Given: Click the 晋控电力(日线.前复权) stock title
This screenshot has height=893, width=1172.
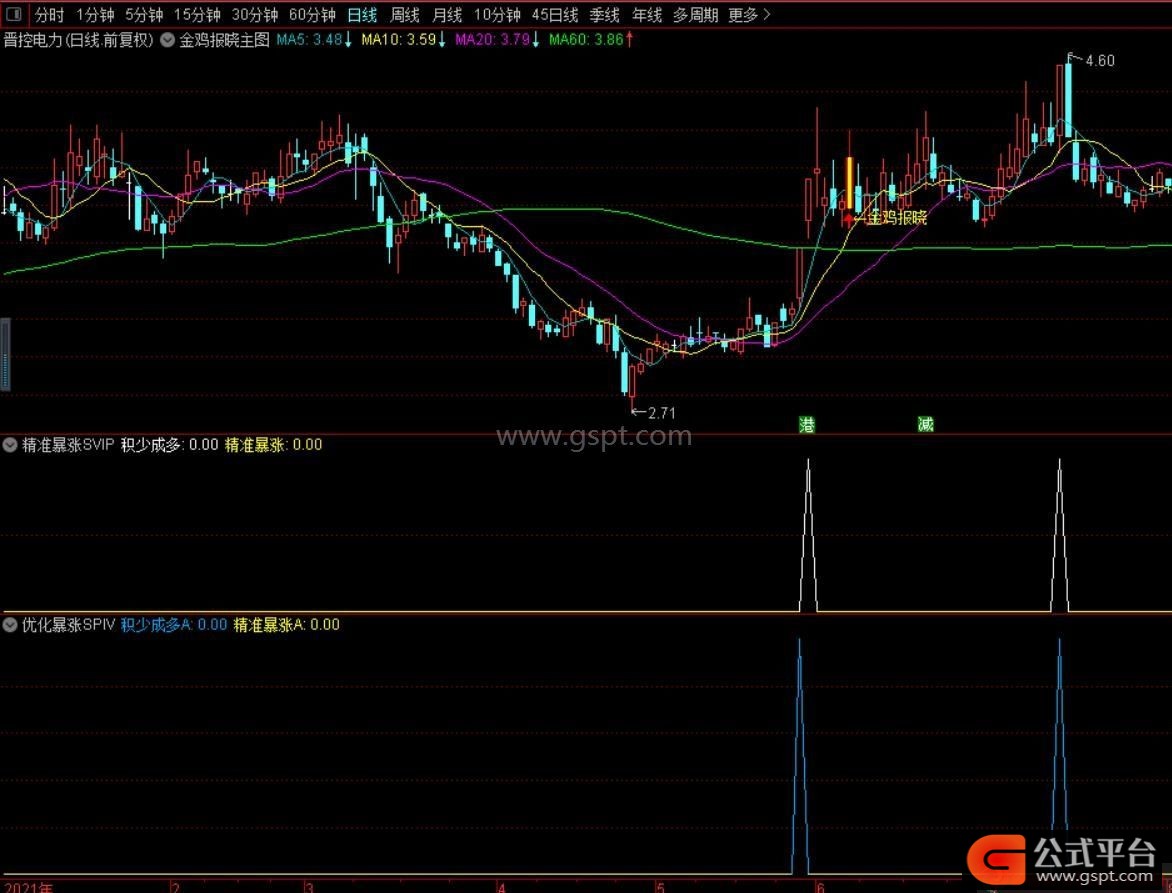Looking at the screenshot, I should point(78,40).
